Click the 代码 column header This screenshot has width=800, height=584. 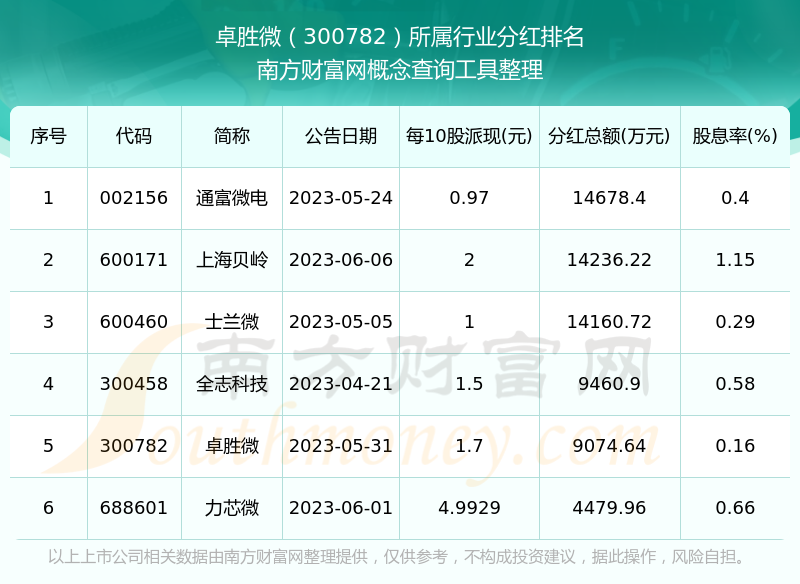(134, 136)
